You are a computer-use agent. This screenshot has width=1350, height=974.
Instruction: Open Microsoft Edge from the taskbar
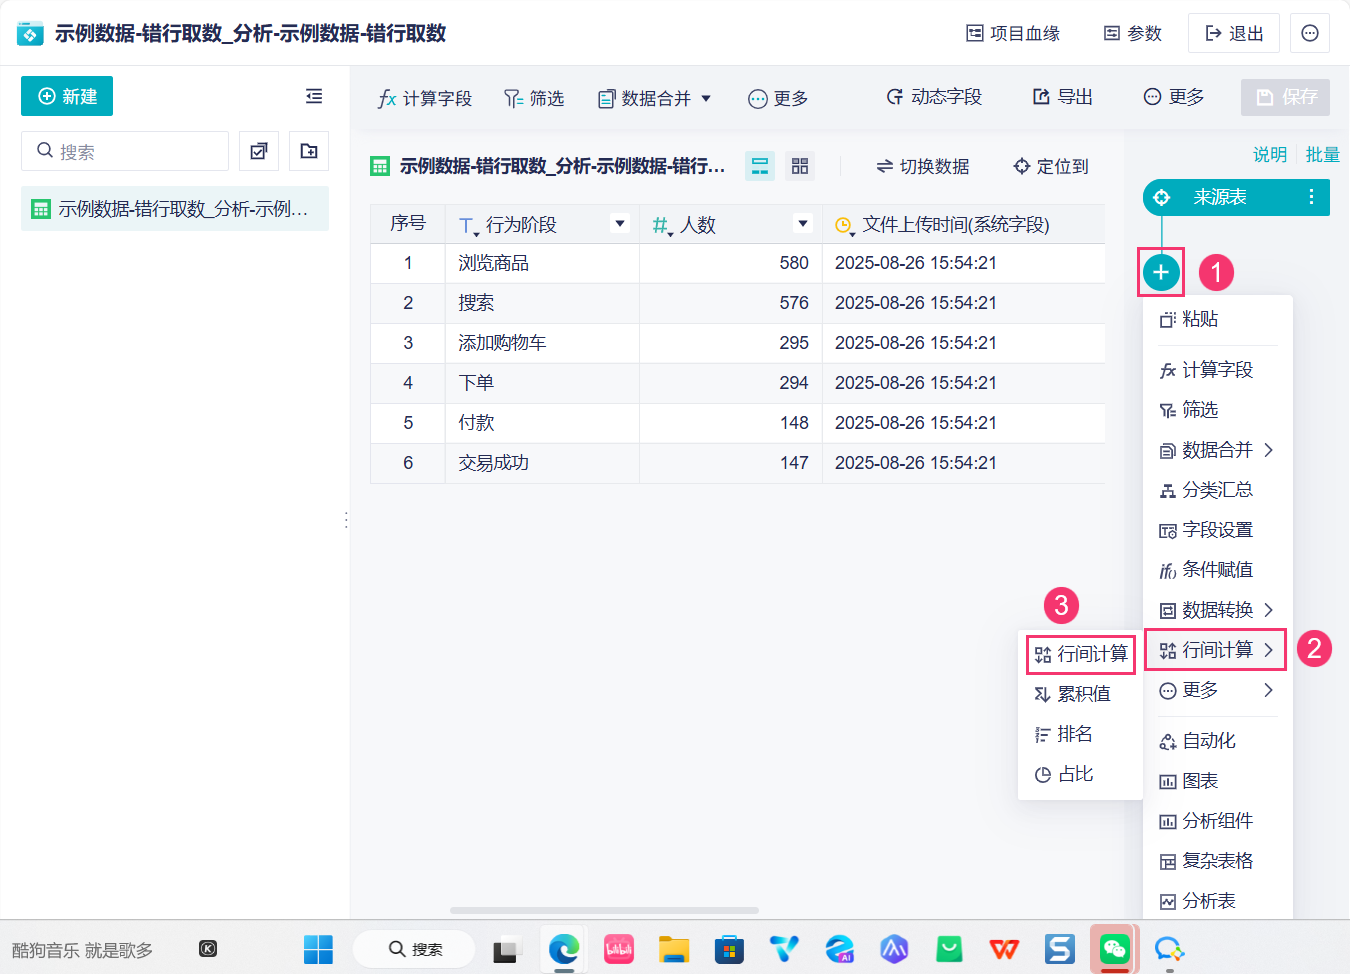tap(564, 949)
